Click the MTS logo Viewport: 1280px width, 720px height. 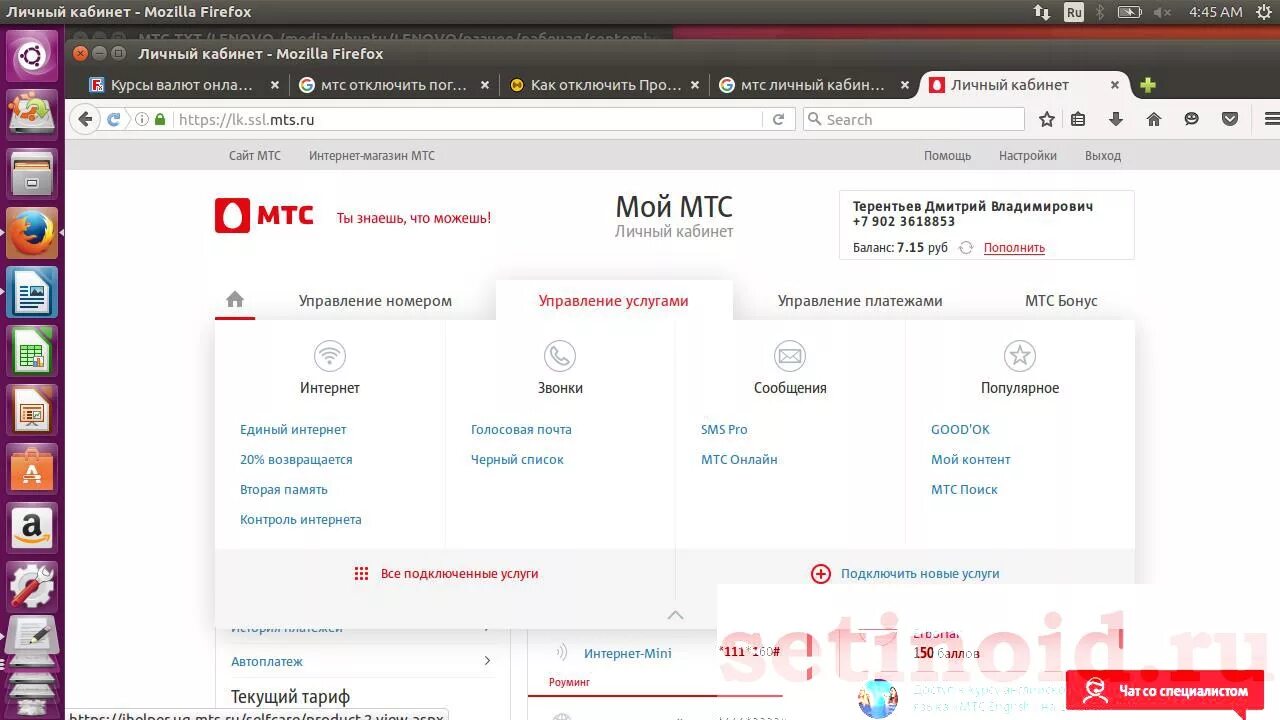(264, 216)
